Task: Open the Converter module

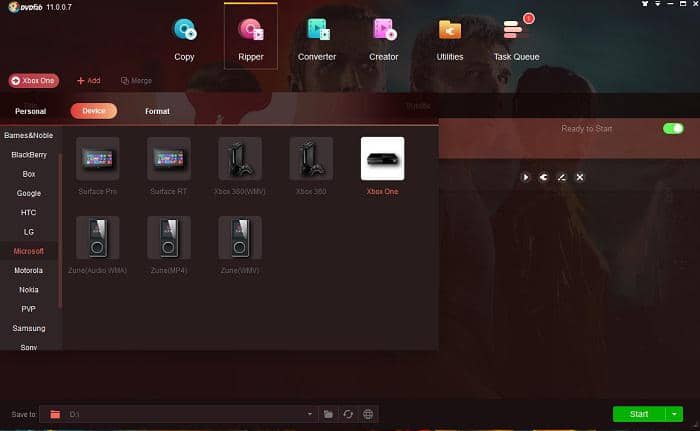Action: [317, 39]
